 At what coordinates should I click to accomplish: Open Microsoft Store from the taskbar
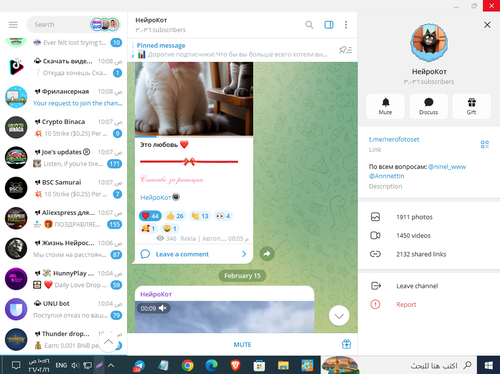pos(259,366)
